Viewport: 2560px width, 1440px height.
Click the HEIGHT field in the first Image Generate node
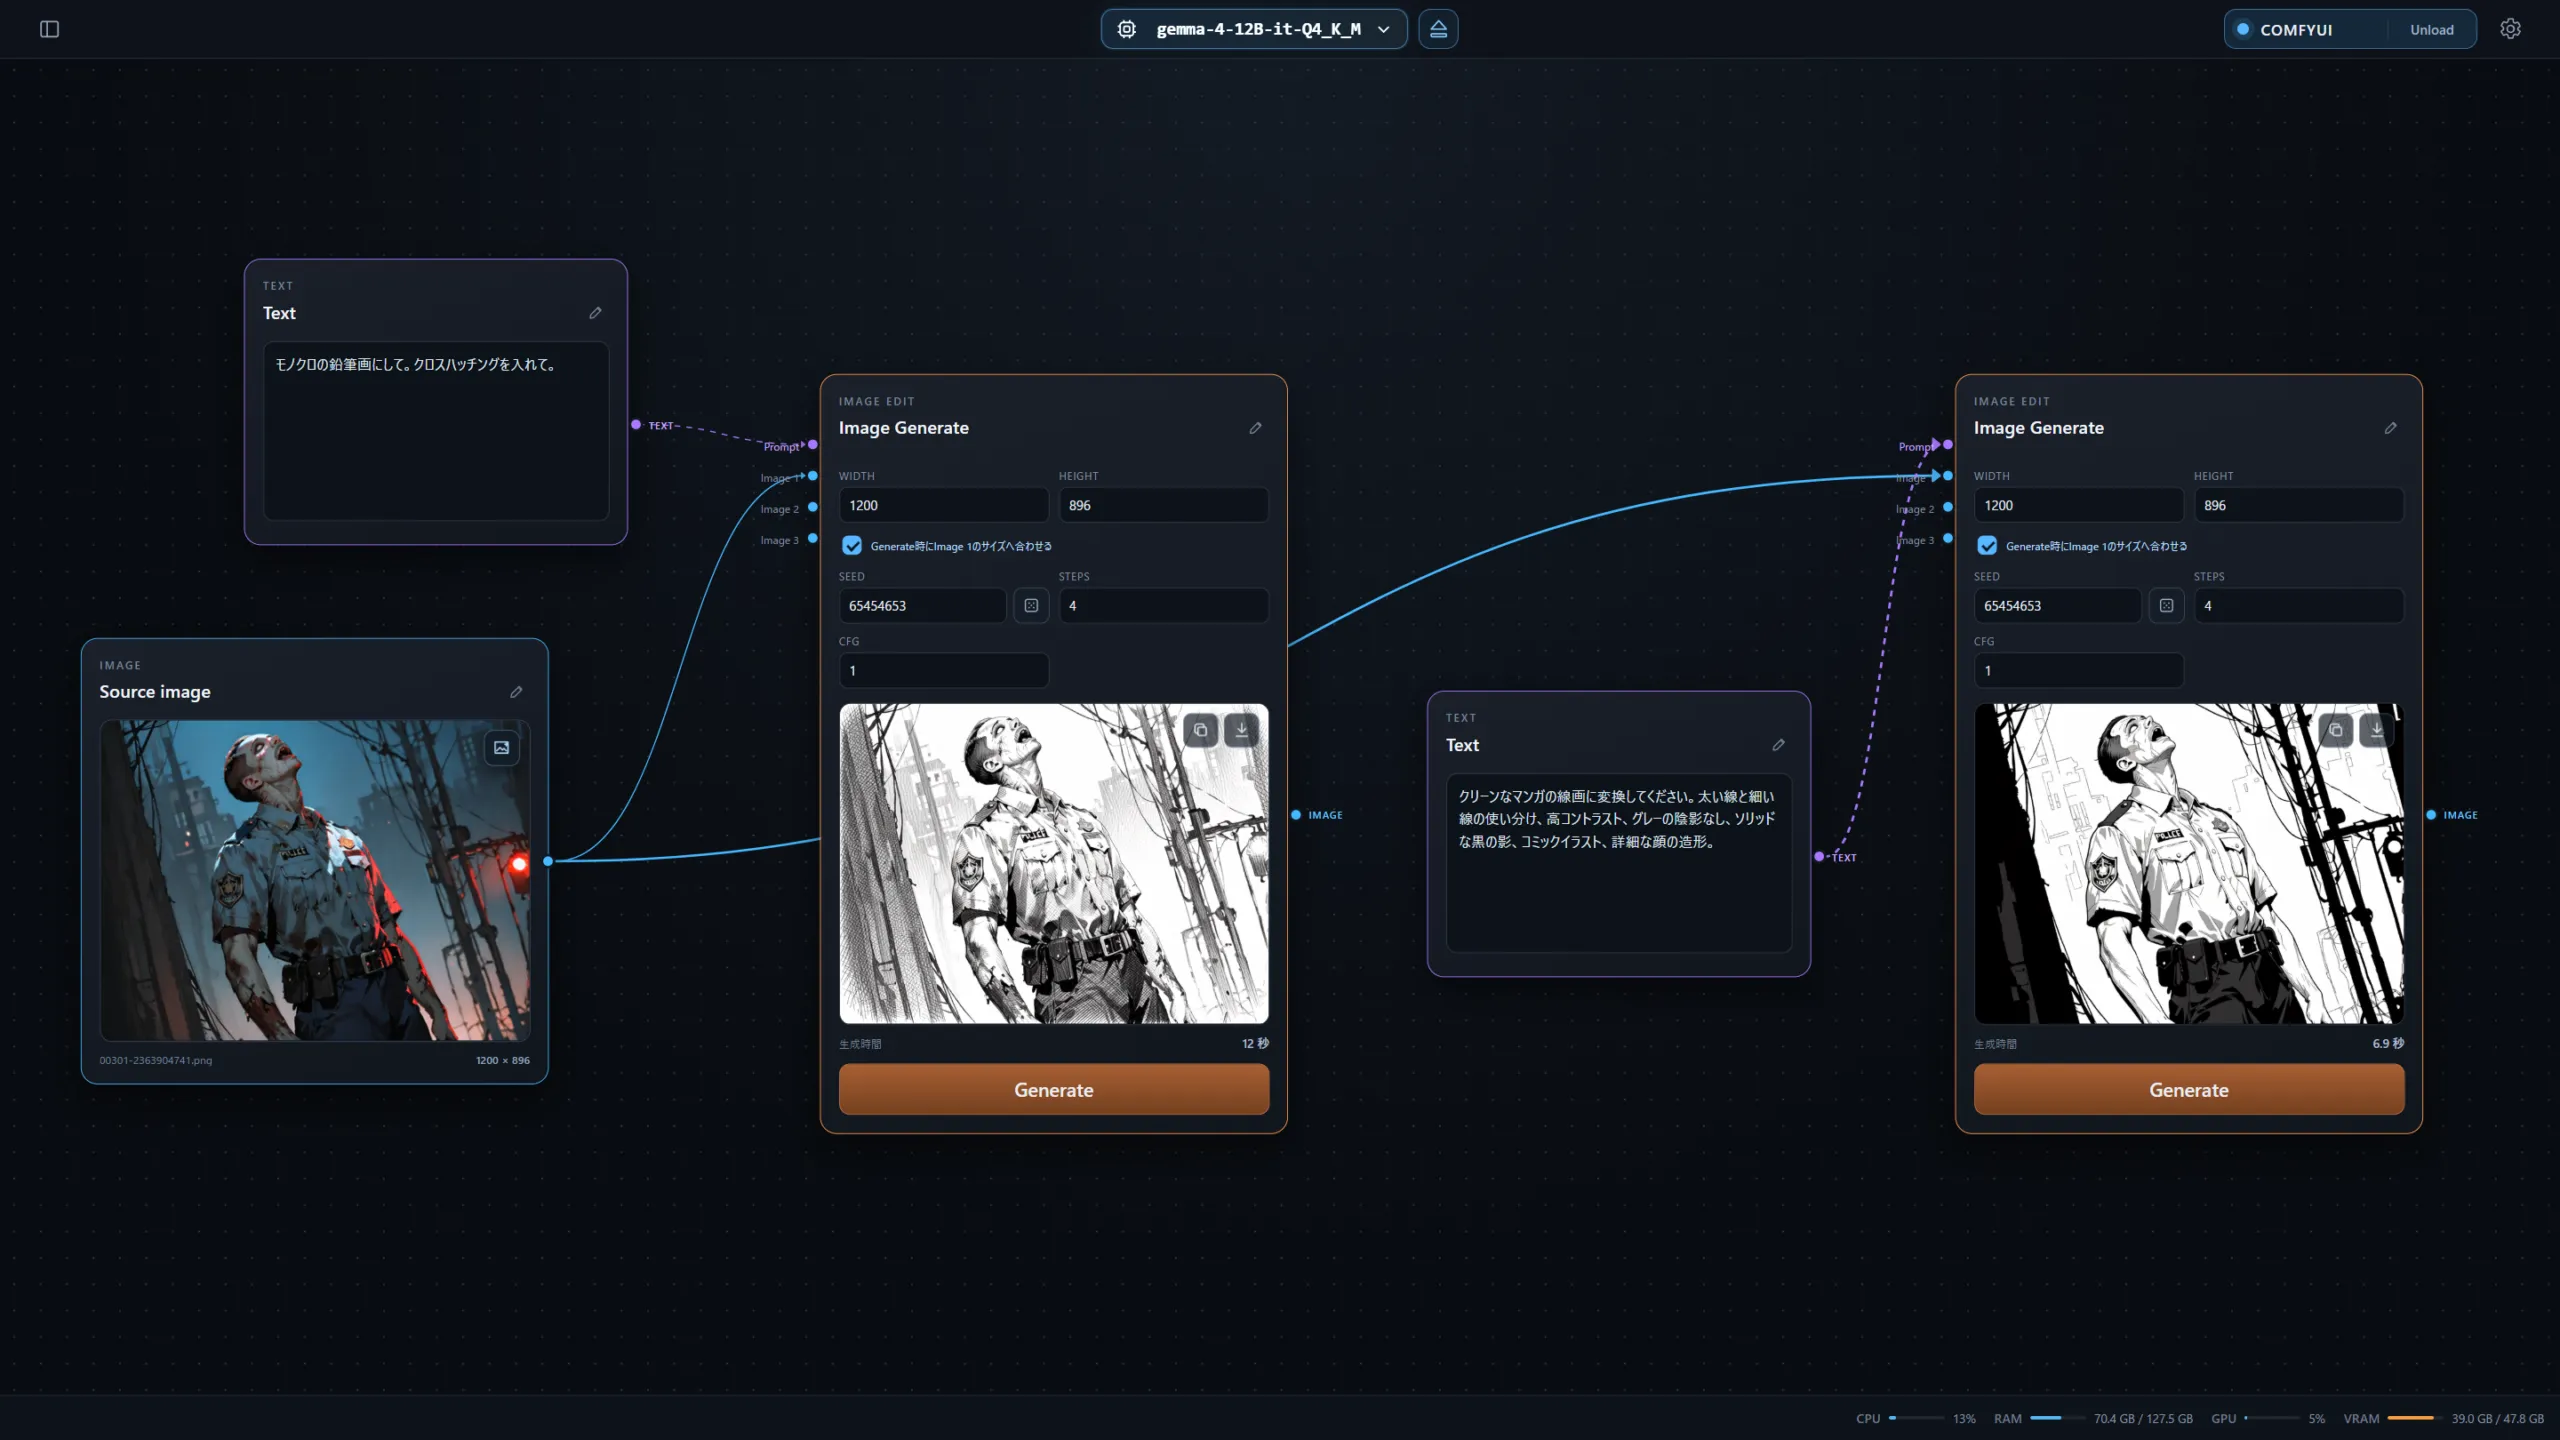coord(1164,505)
